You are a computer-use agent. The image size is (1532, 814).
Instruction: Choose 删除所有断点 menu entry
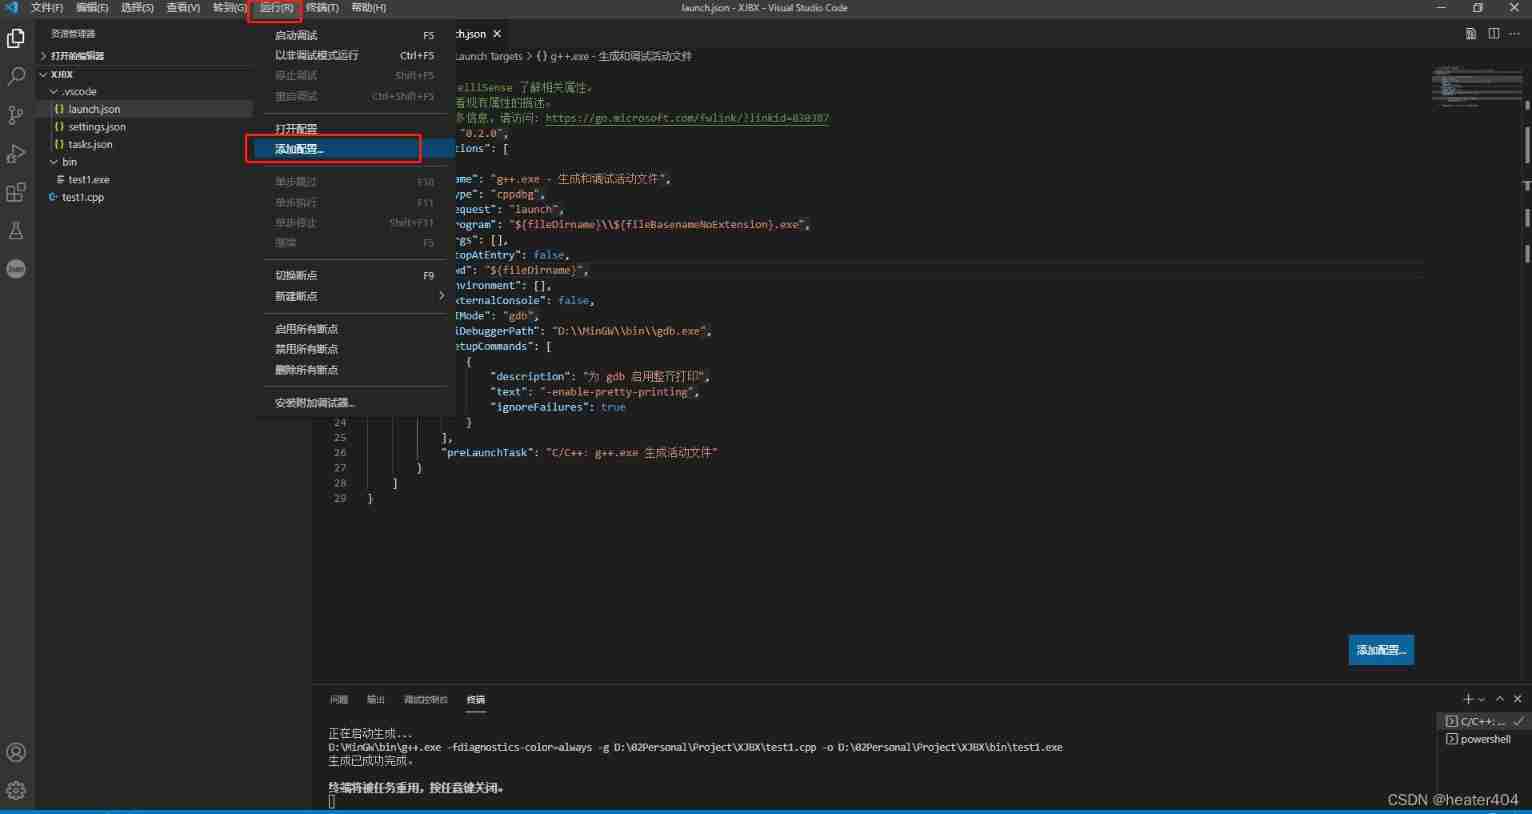tap(353, 370)
